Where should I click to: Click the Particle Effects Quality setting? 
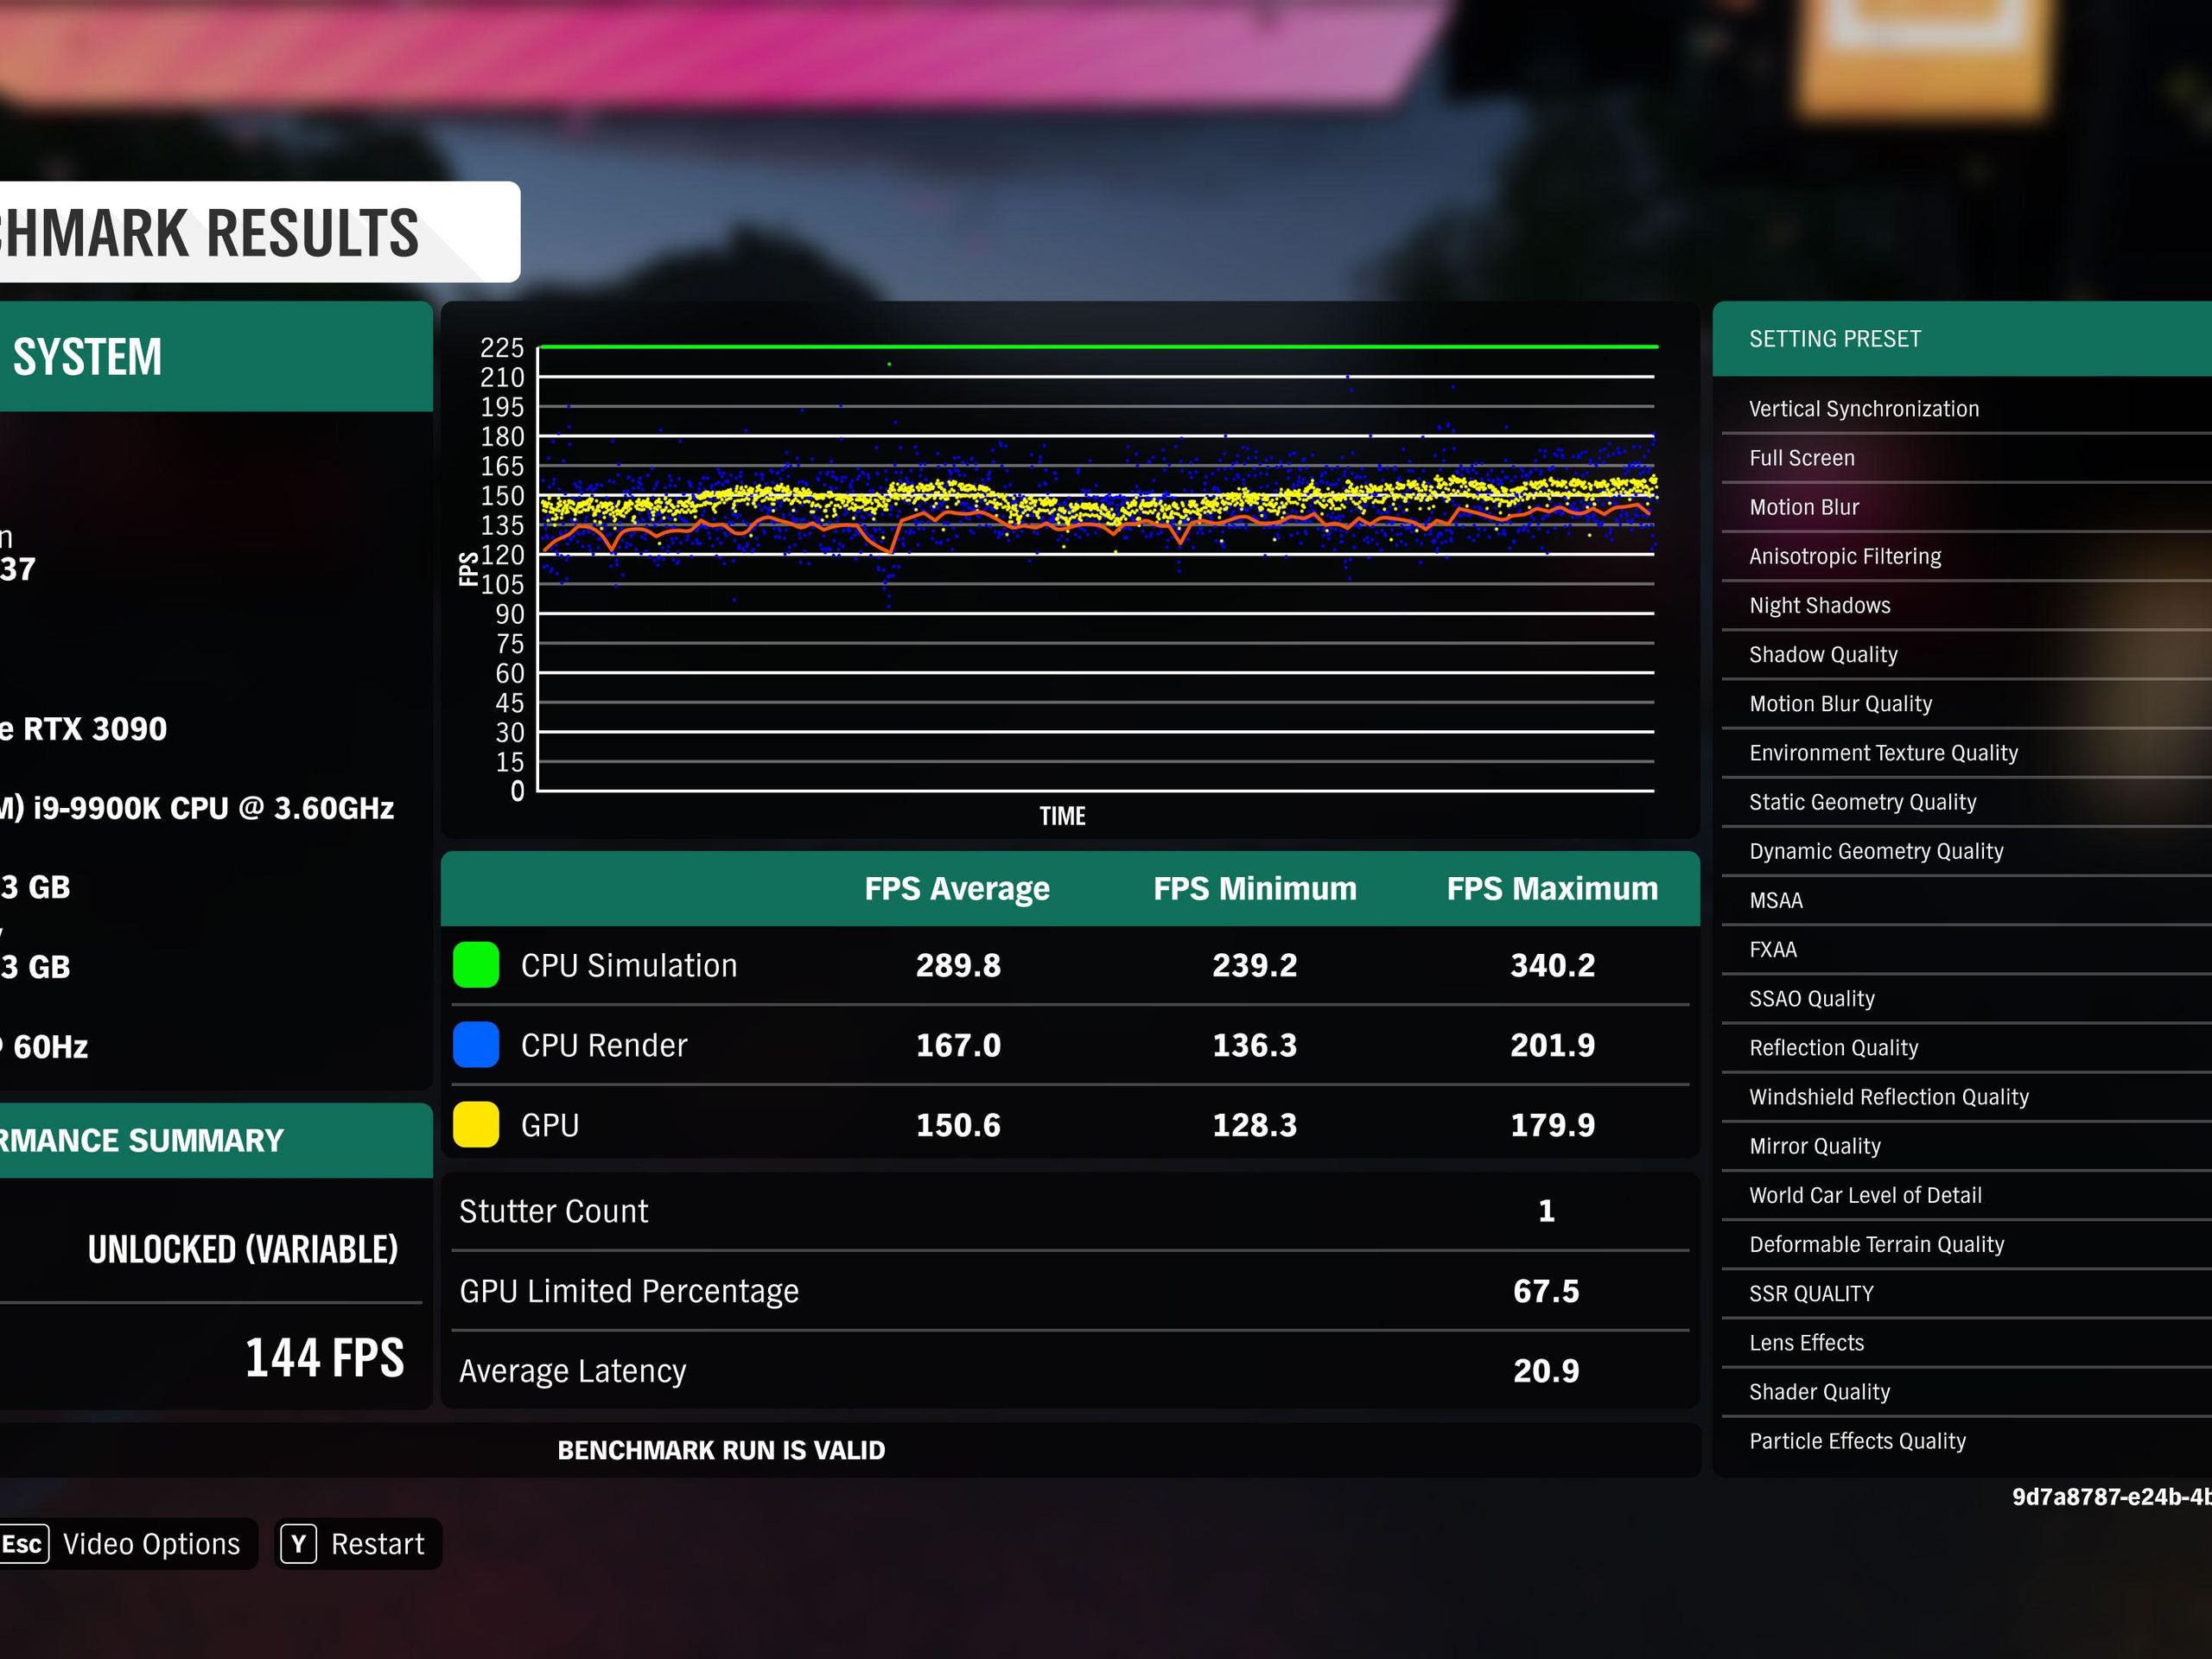click(x=1857, y=1441)
